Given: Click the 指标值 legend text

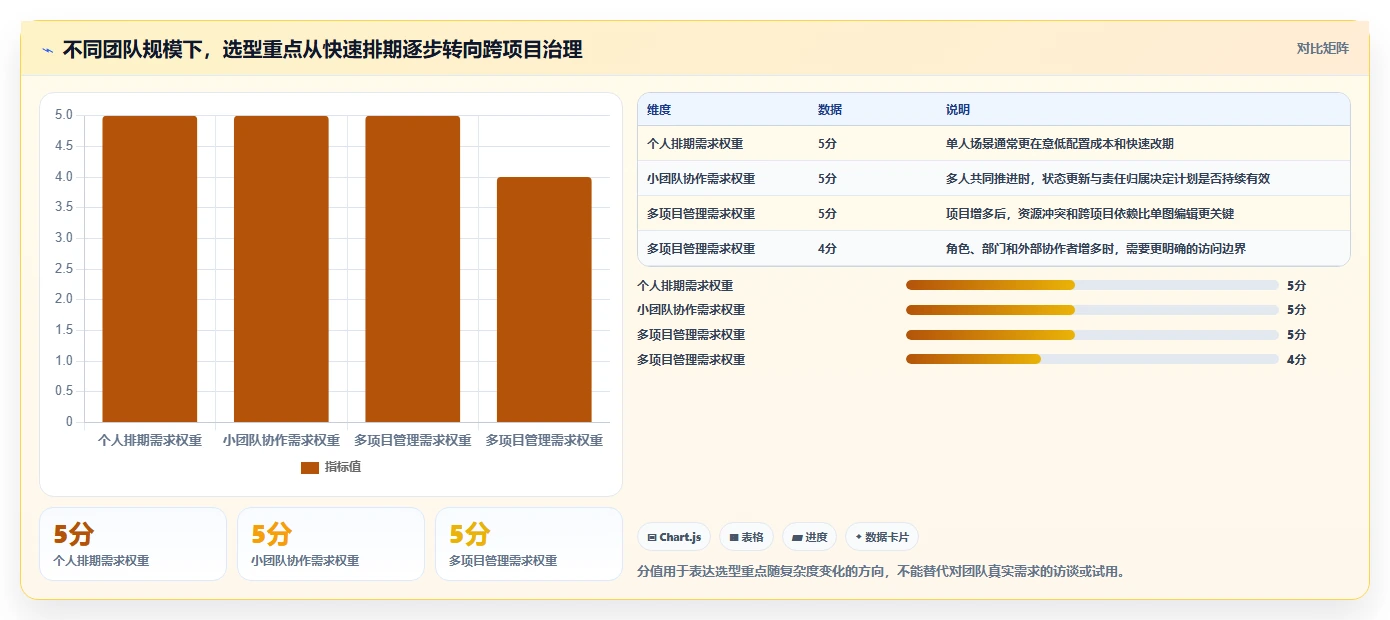Looking at the screenshot, I should [x=342, y=467].
